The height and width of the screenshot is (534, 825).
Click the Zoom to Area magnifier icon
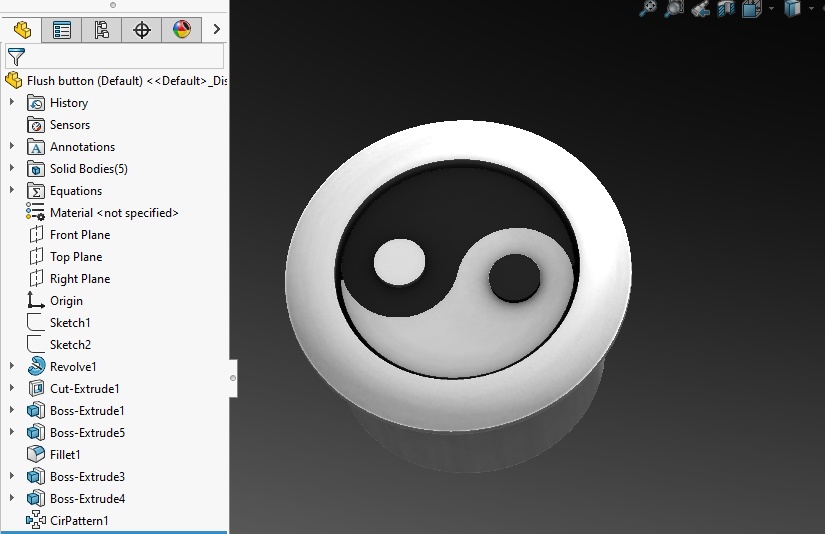tap(674, 9)
